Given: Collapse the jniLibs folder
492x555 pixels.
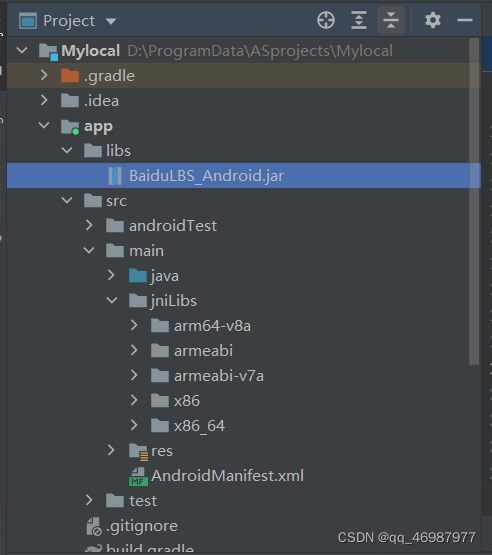Looking at the screenshot, I should 111,301.
